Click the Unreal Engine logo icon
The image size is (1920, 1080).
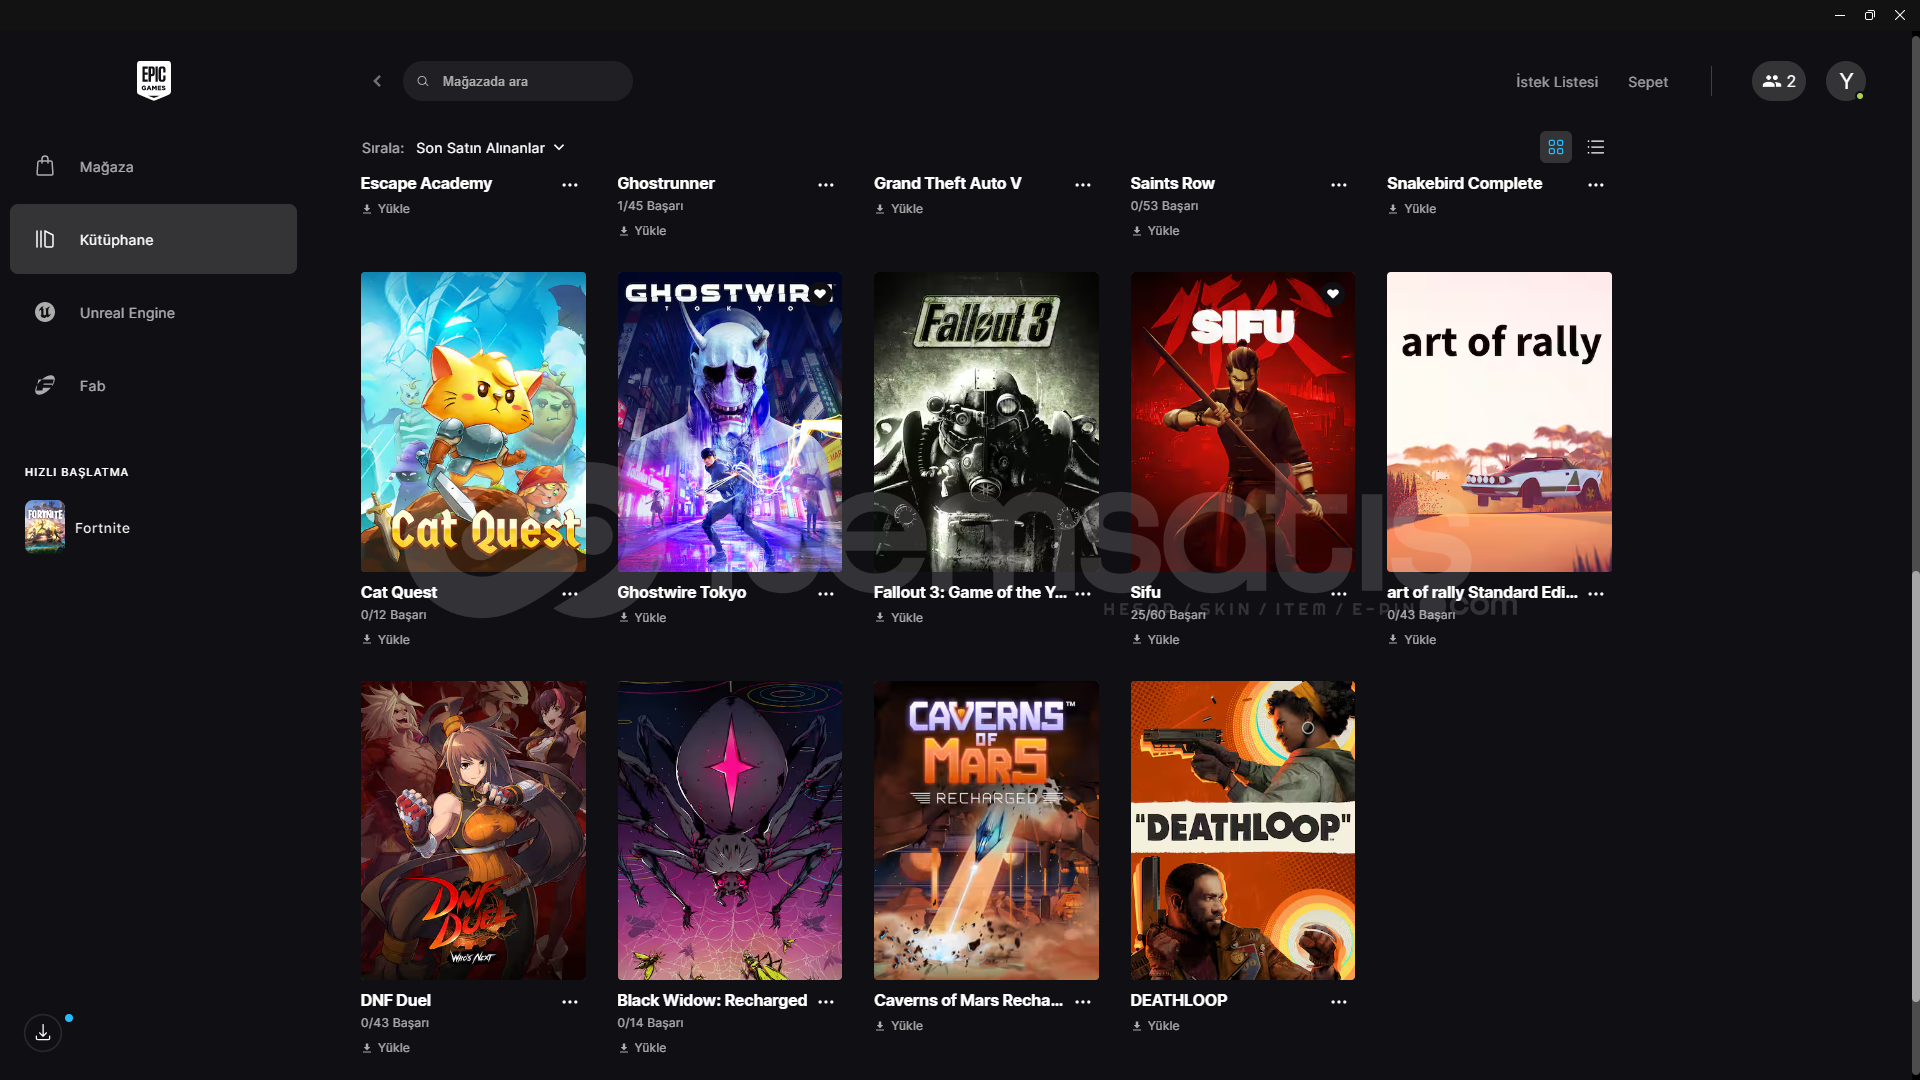pos(45,312)
